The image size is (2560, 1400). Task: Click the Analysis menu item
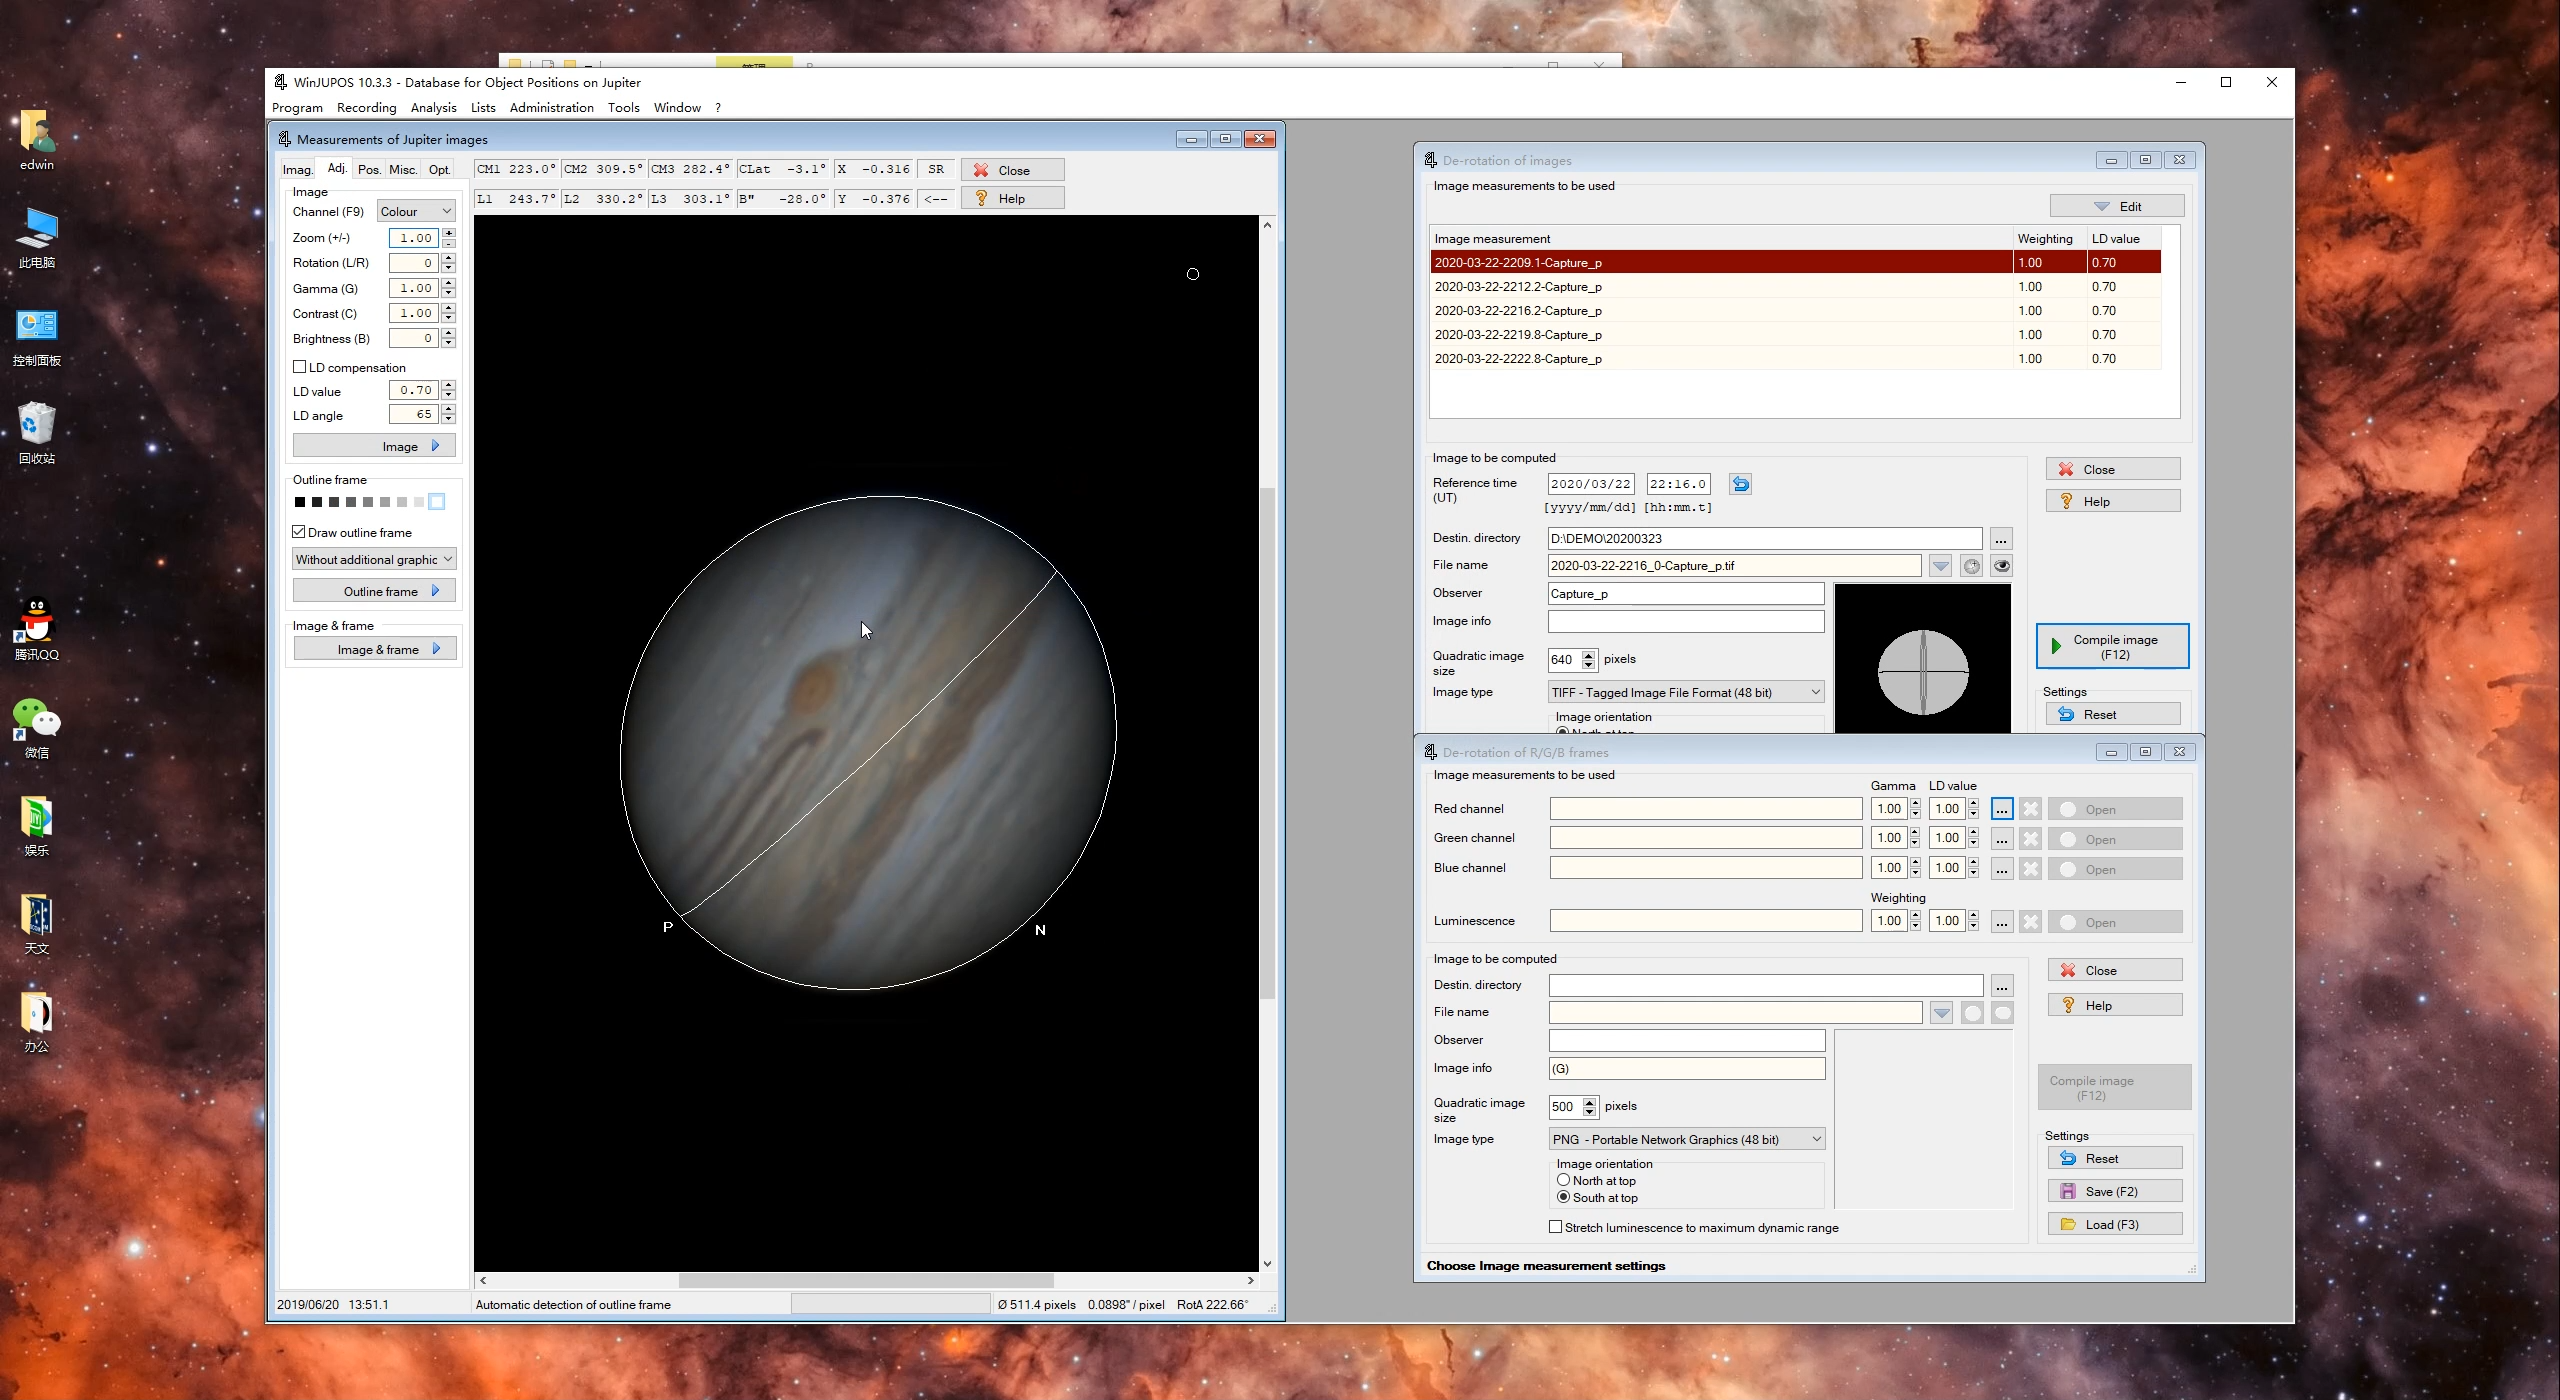[434, 107]
